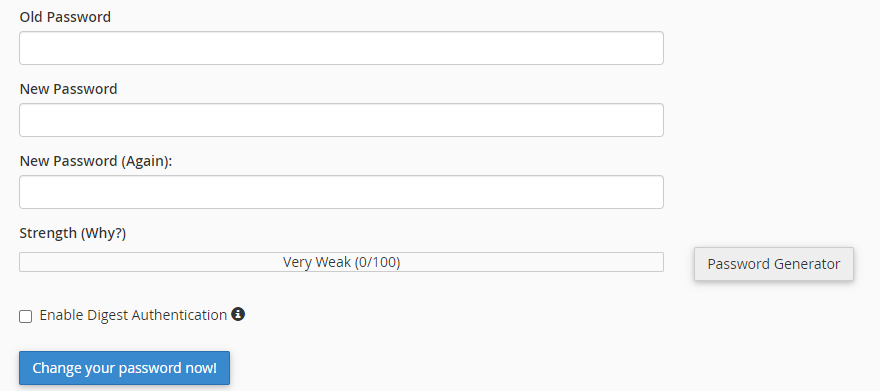
Task: Focus the Old Password input field
Action: [x=341, y=48]
